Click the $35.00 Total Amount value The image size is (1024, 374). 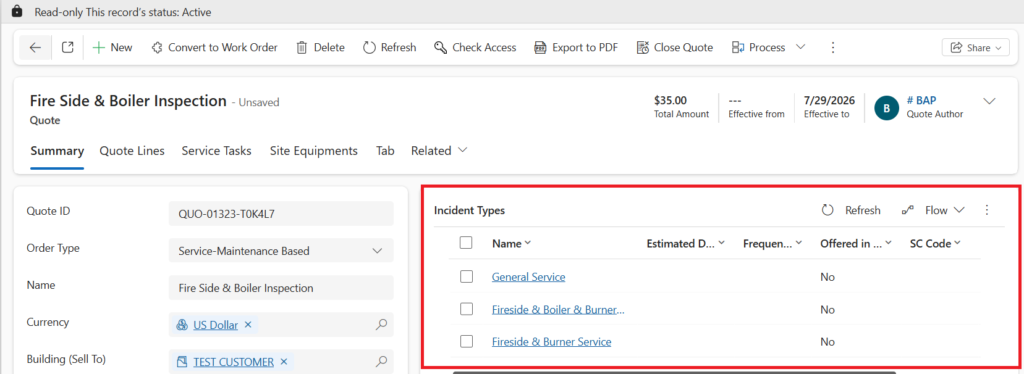pos(670,101)
